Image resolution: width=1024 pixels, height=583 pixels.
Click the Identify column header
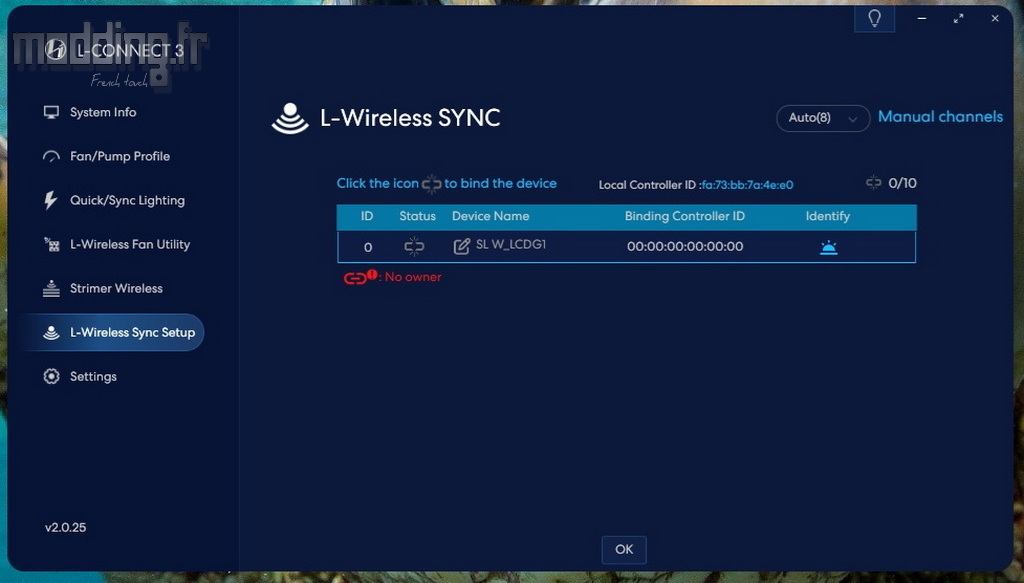pyautogui.click(x=827, y=216)
